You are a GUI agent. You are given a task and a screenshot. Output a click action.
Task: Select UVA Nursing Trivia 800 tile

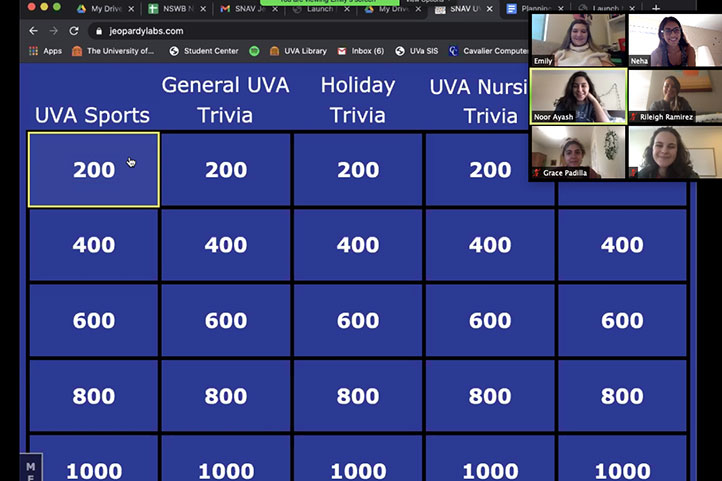pos(490,396)
